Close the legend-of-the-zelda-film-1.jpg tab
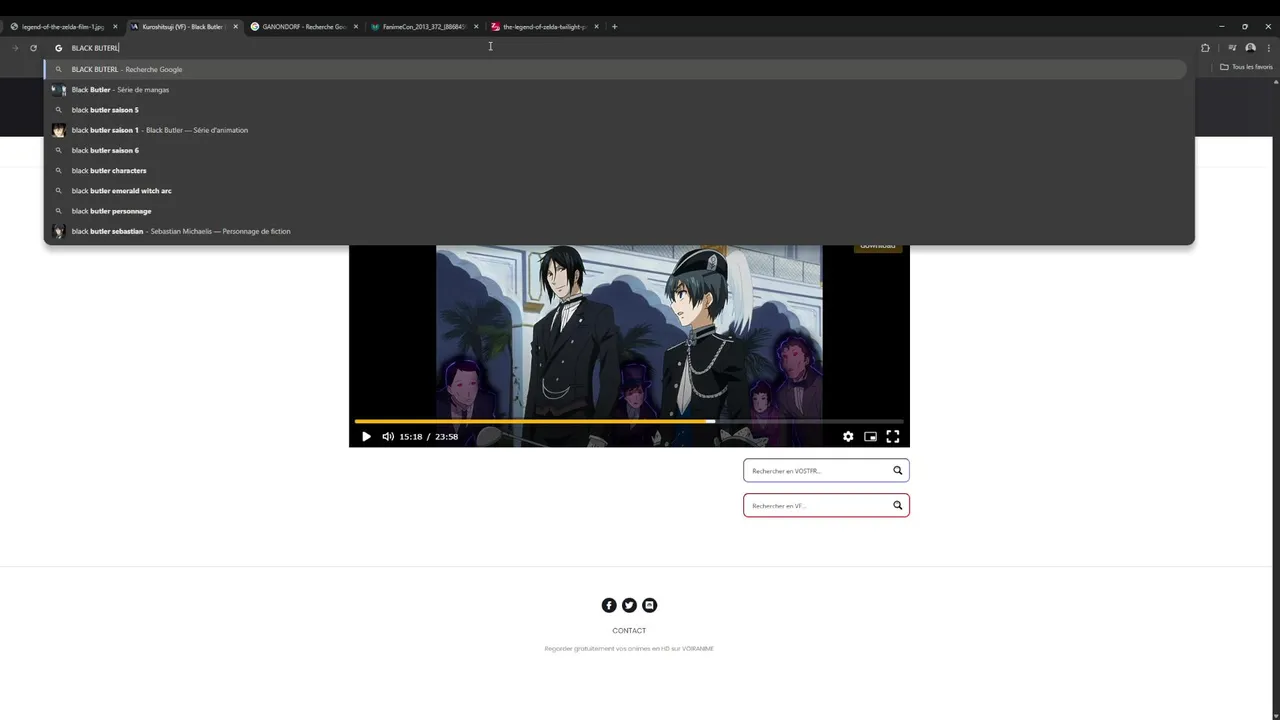The height and width of the screenshot is (720, 1280). (115, 27)
